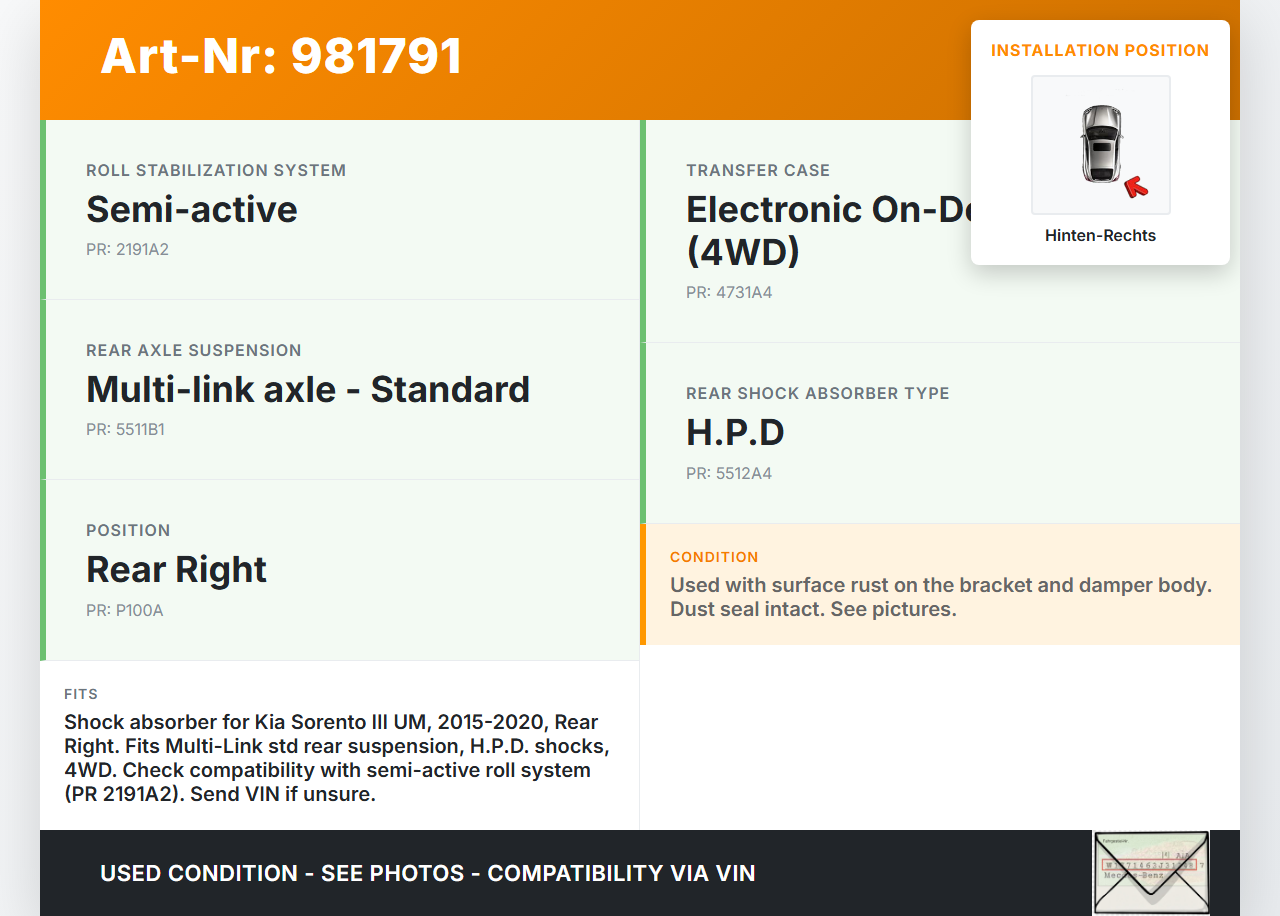Click PR code 5512A4 under H.P.D
This screenshot has height=916, width=1280.
click(x=729, y=473)
